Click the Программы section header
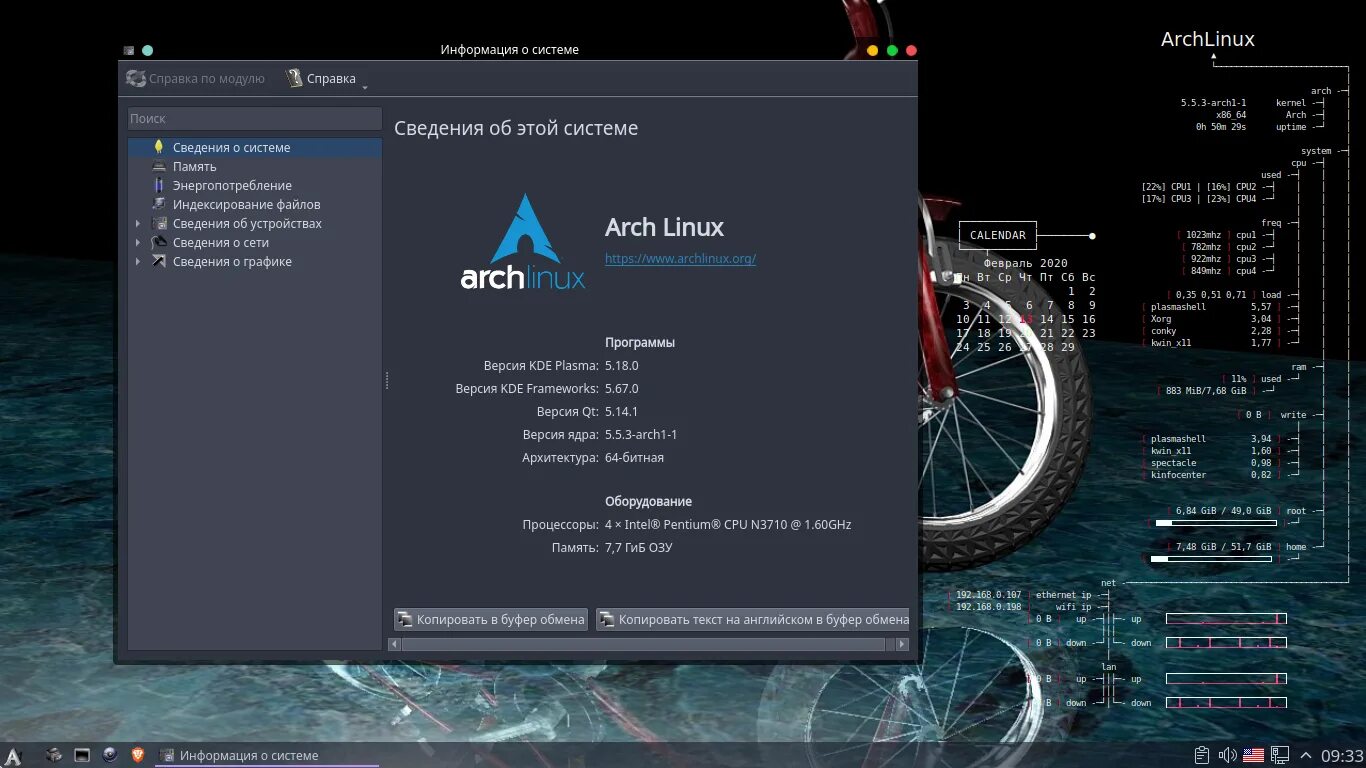 tap(640, 342)
